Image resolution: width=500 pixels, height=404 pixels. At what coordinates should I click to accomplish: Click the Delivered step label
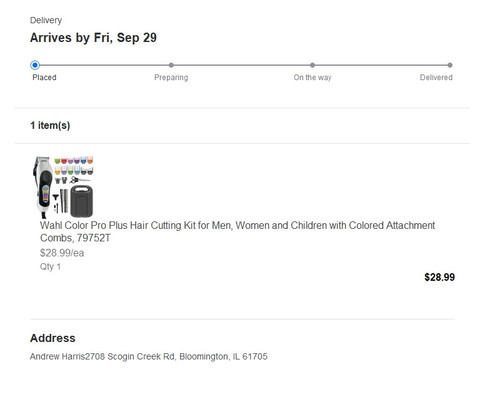coord(436,77)
